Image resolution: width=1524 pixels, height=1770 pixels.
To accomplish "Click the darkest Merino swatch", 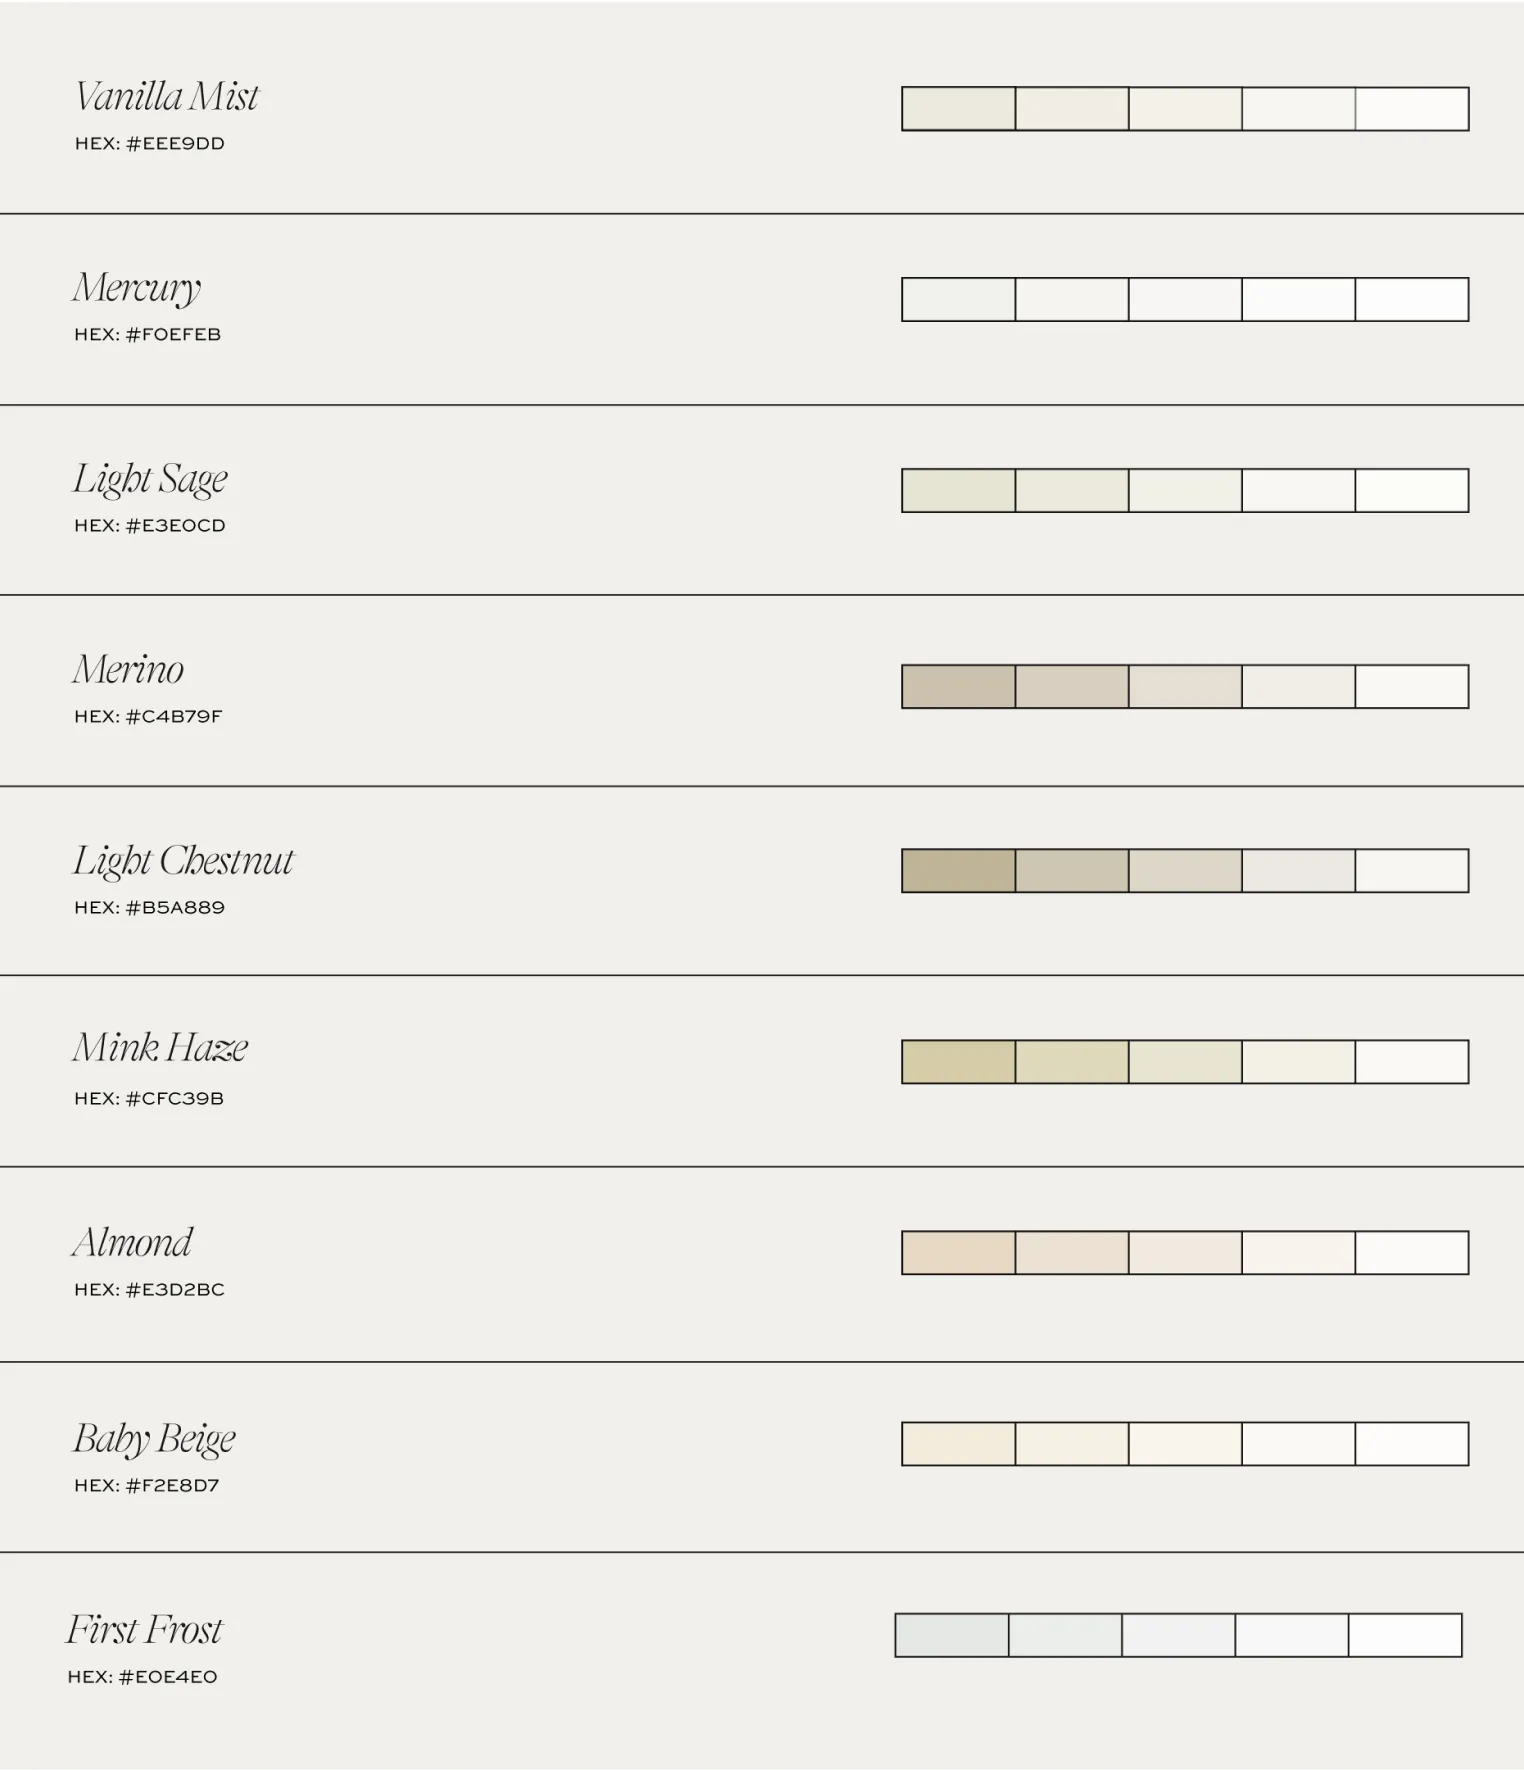I will click(958, 687).
